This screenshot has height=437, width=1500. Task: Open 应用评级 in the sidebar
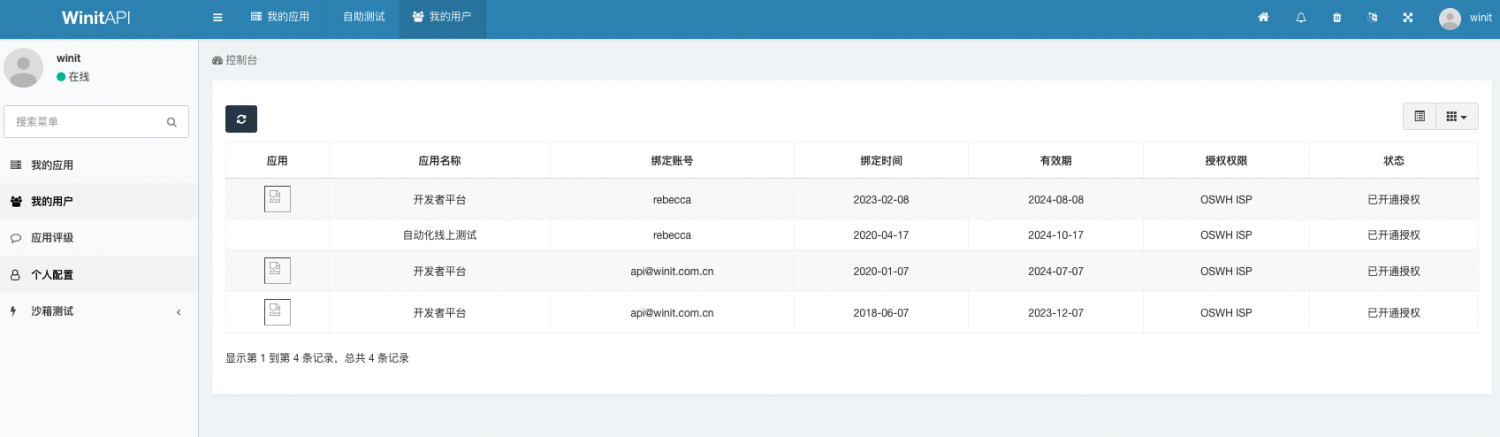[x=52, y=238]
